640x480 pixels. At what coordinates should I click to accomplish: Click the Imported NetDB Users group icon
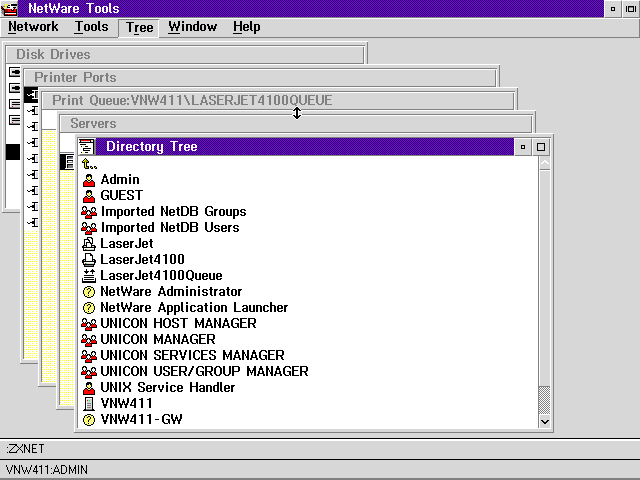(x=89, y=227)
